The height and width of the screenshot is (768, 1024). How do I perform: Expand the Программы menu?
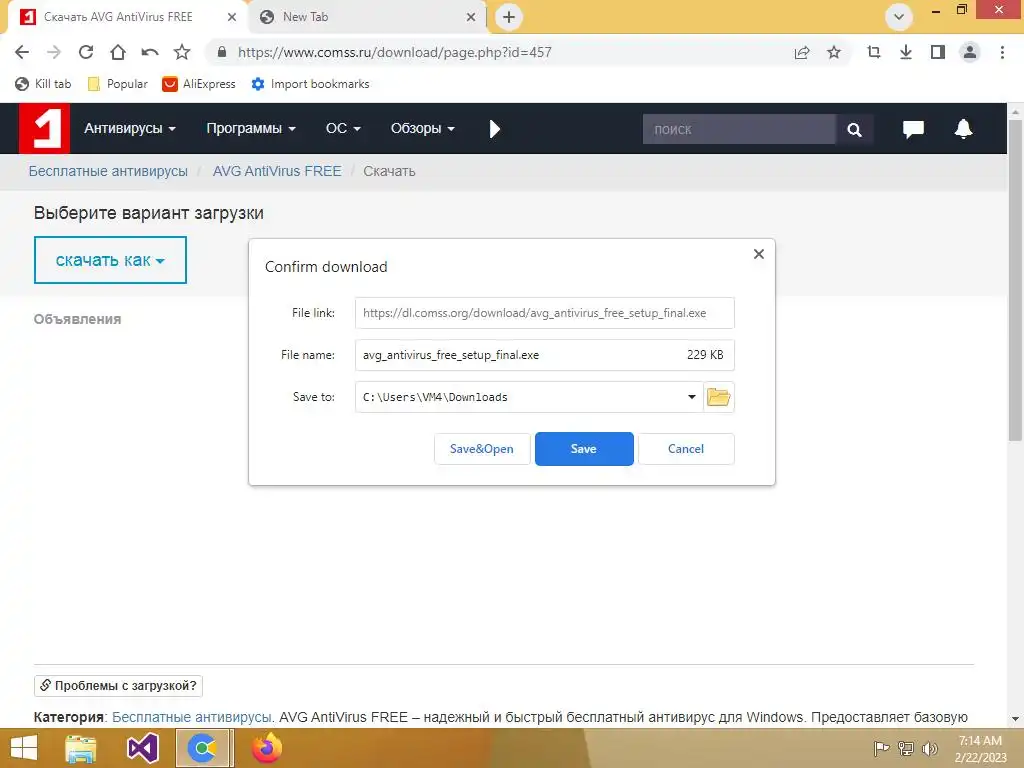click(251, 129)
